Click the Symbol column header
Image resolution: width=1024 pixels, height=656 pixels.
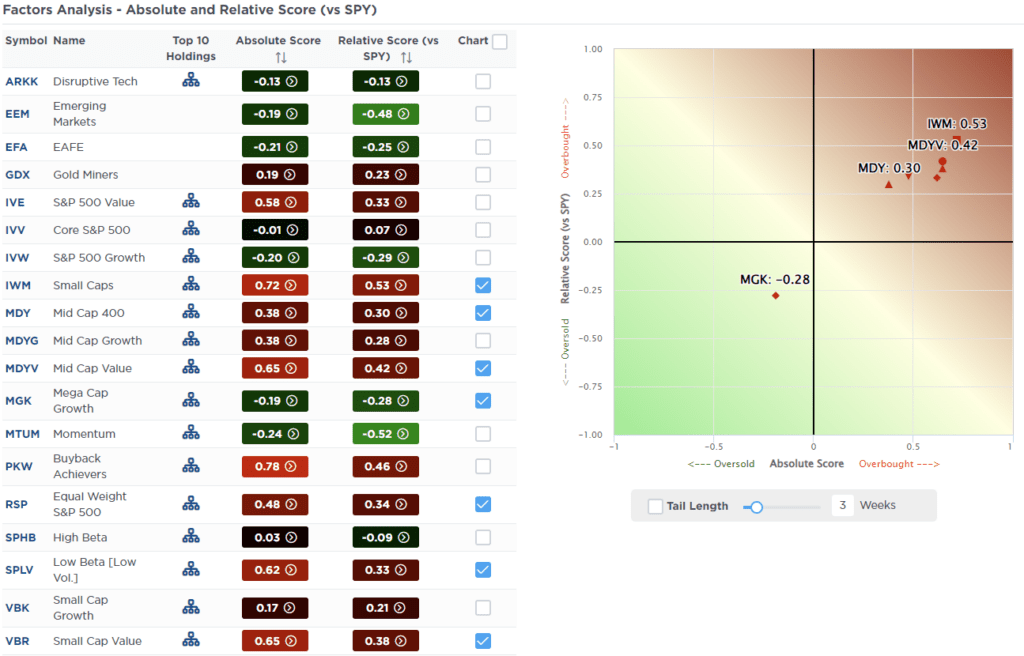26,41
